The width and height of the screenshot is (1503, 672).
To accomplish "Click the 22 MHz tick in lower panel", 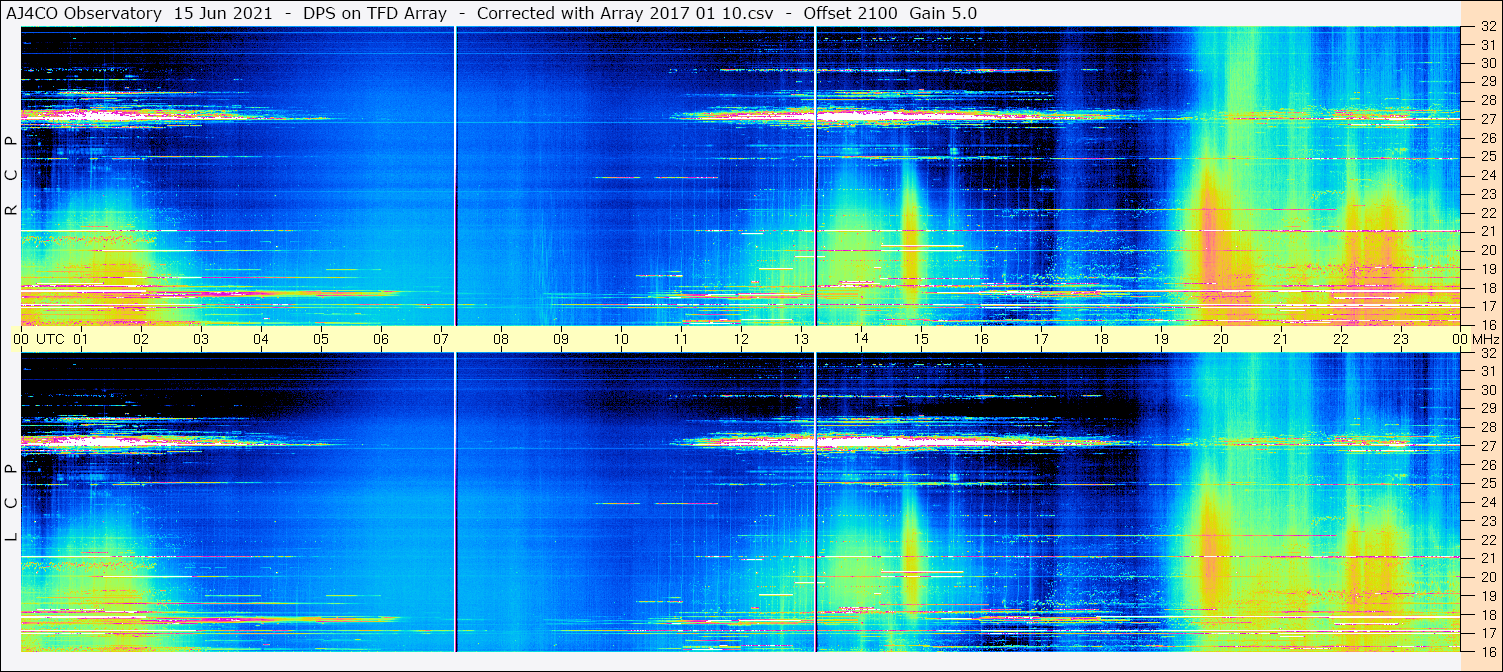I will 1487,540.
